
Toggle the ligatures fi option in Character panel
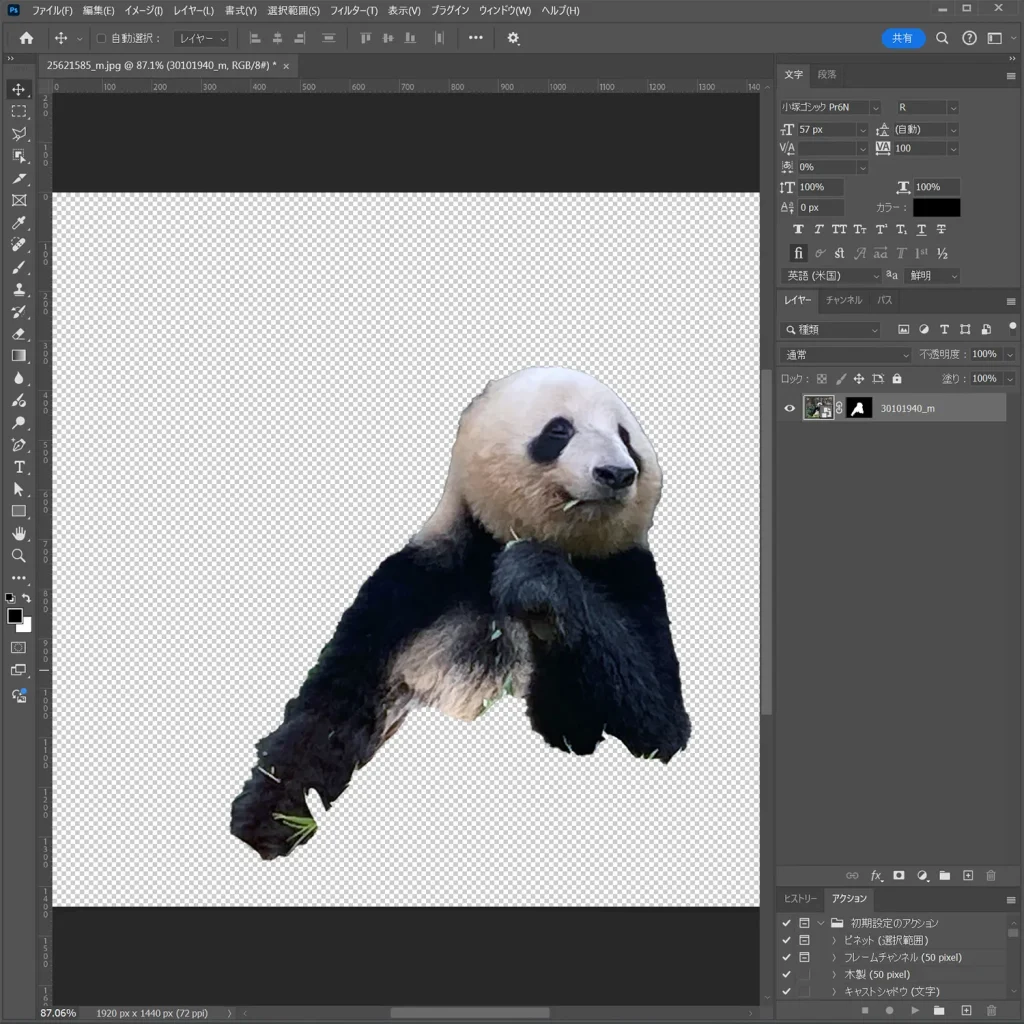pos(797,252)
